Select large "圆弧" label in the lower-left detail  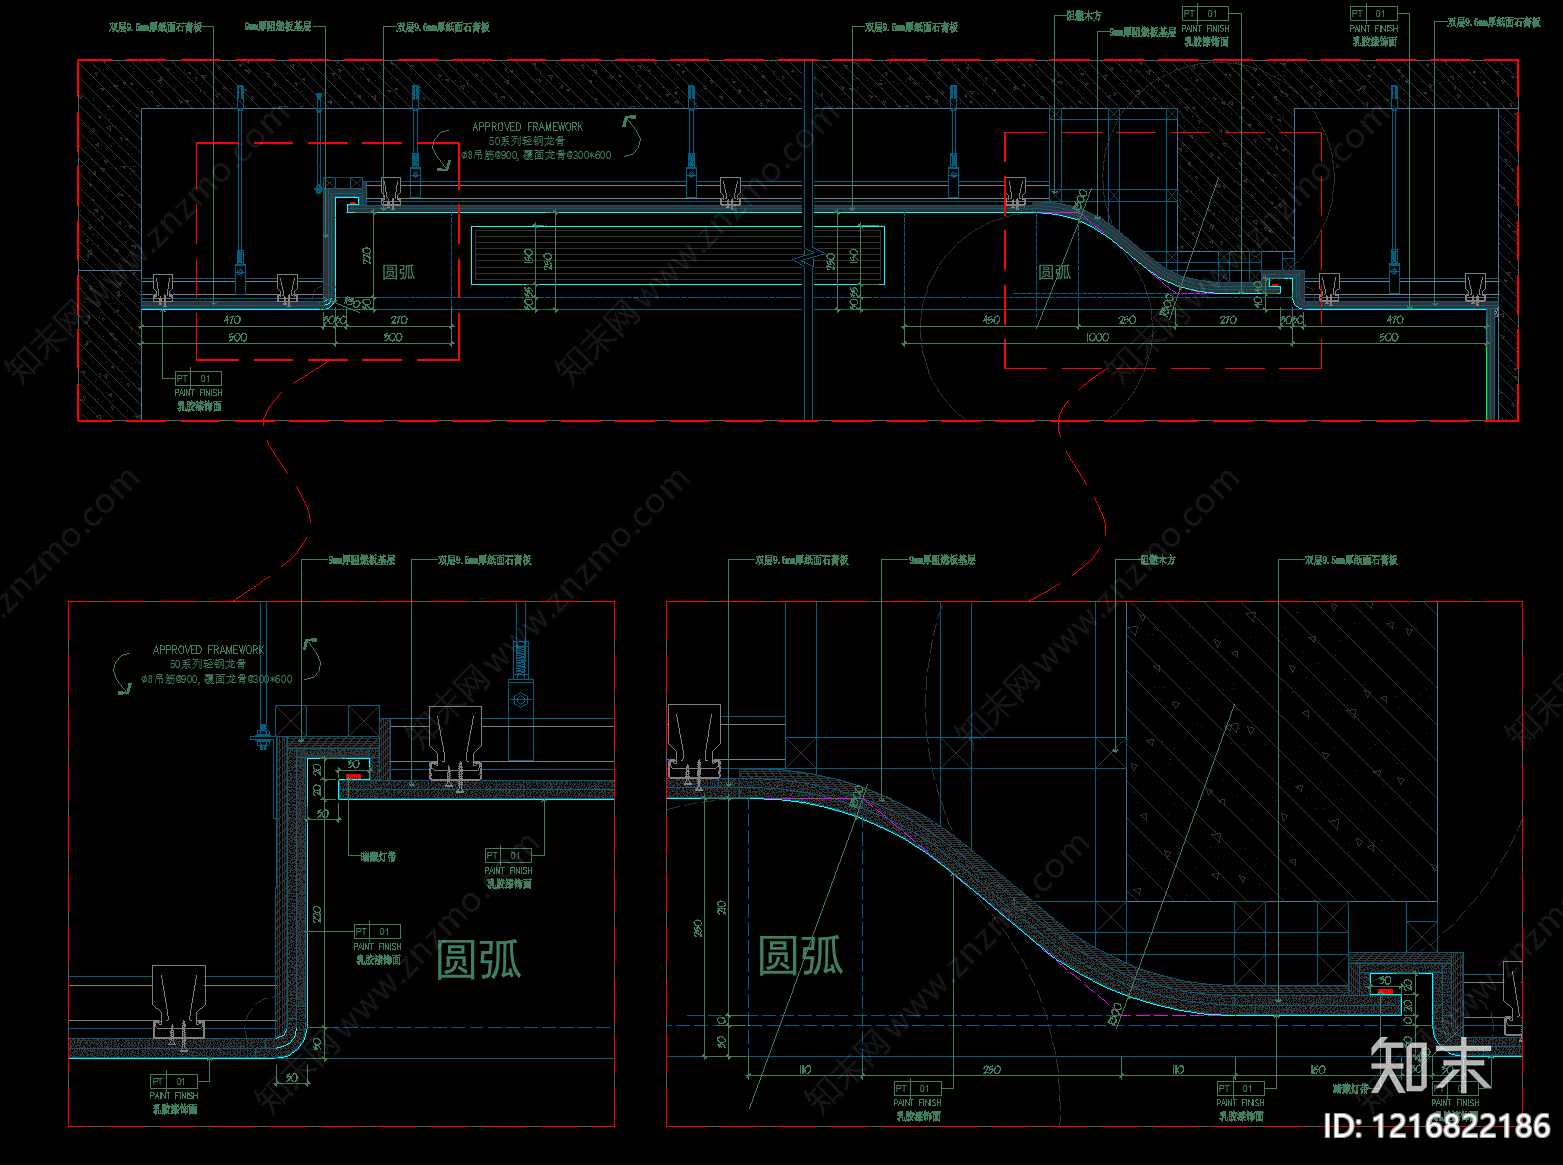click(479, 960)
